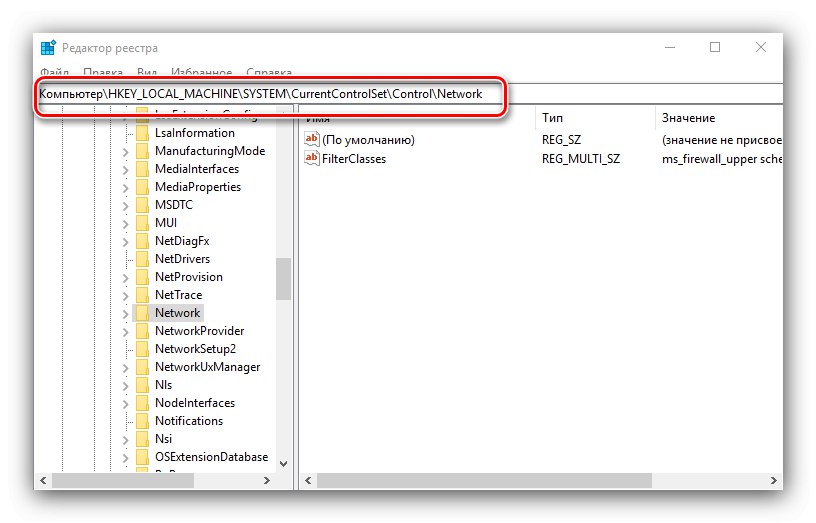Click the tree pane vertical scrollbar thumb
The width and height of the screenshot is (816, 523).
[x=284, y=279]
